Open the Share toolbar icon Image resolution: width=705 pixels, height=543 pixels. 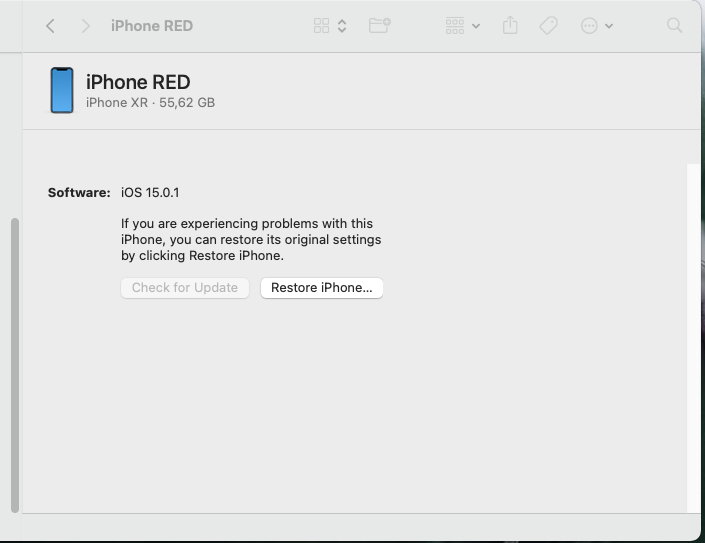(510, 25)
